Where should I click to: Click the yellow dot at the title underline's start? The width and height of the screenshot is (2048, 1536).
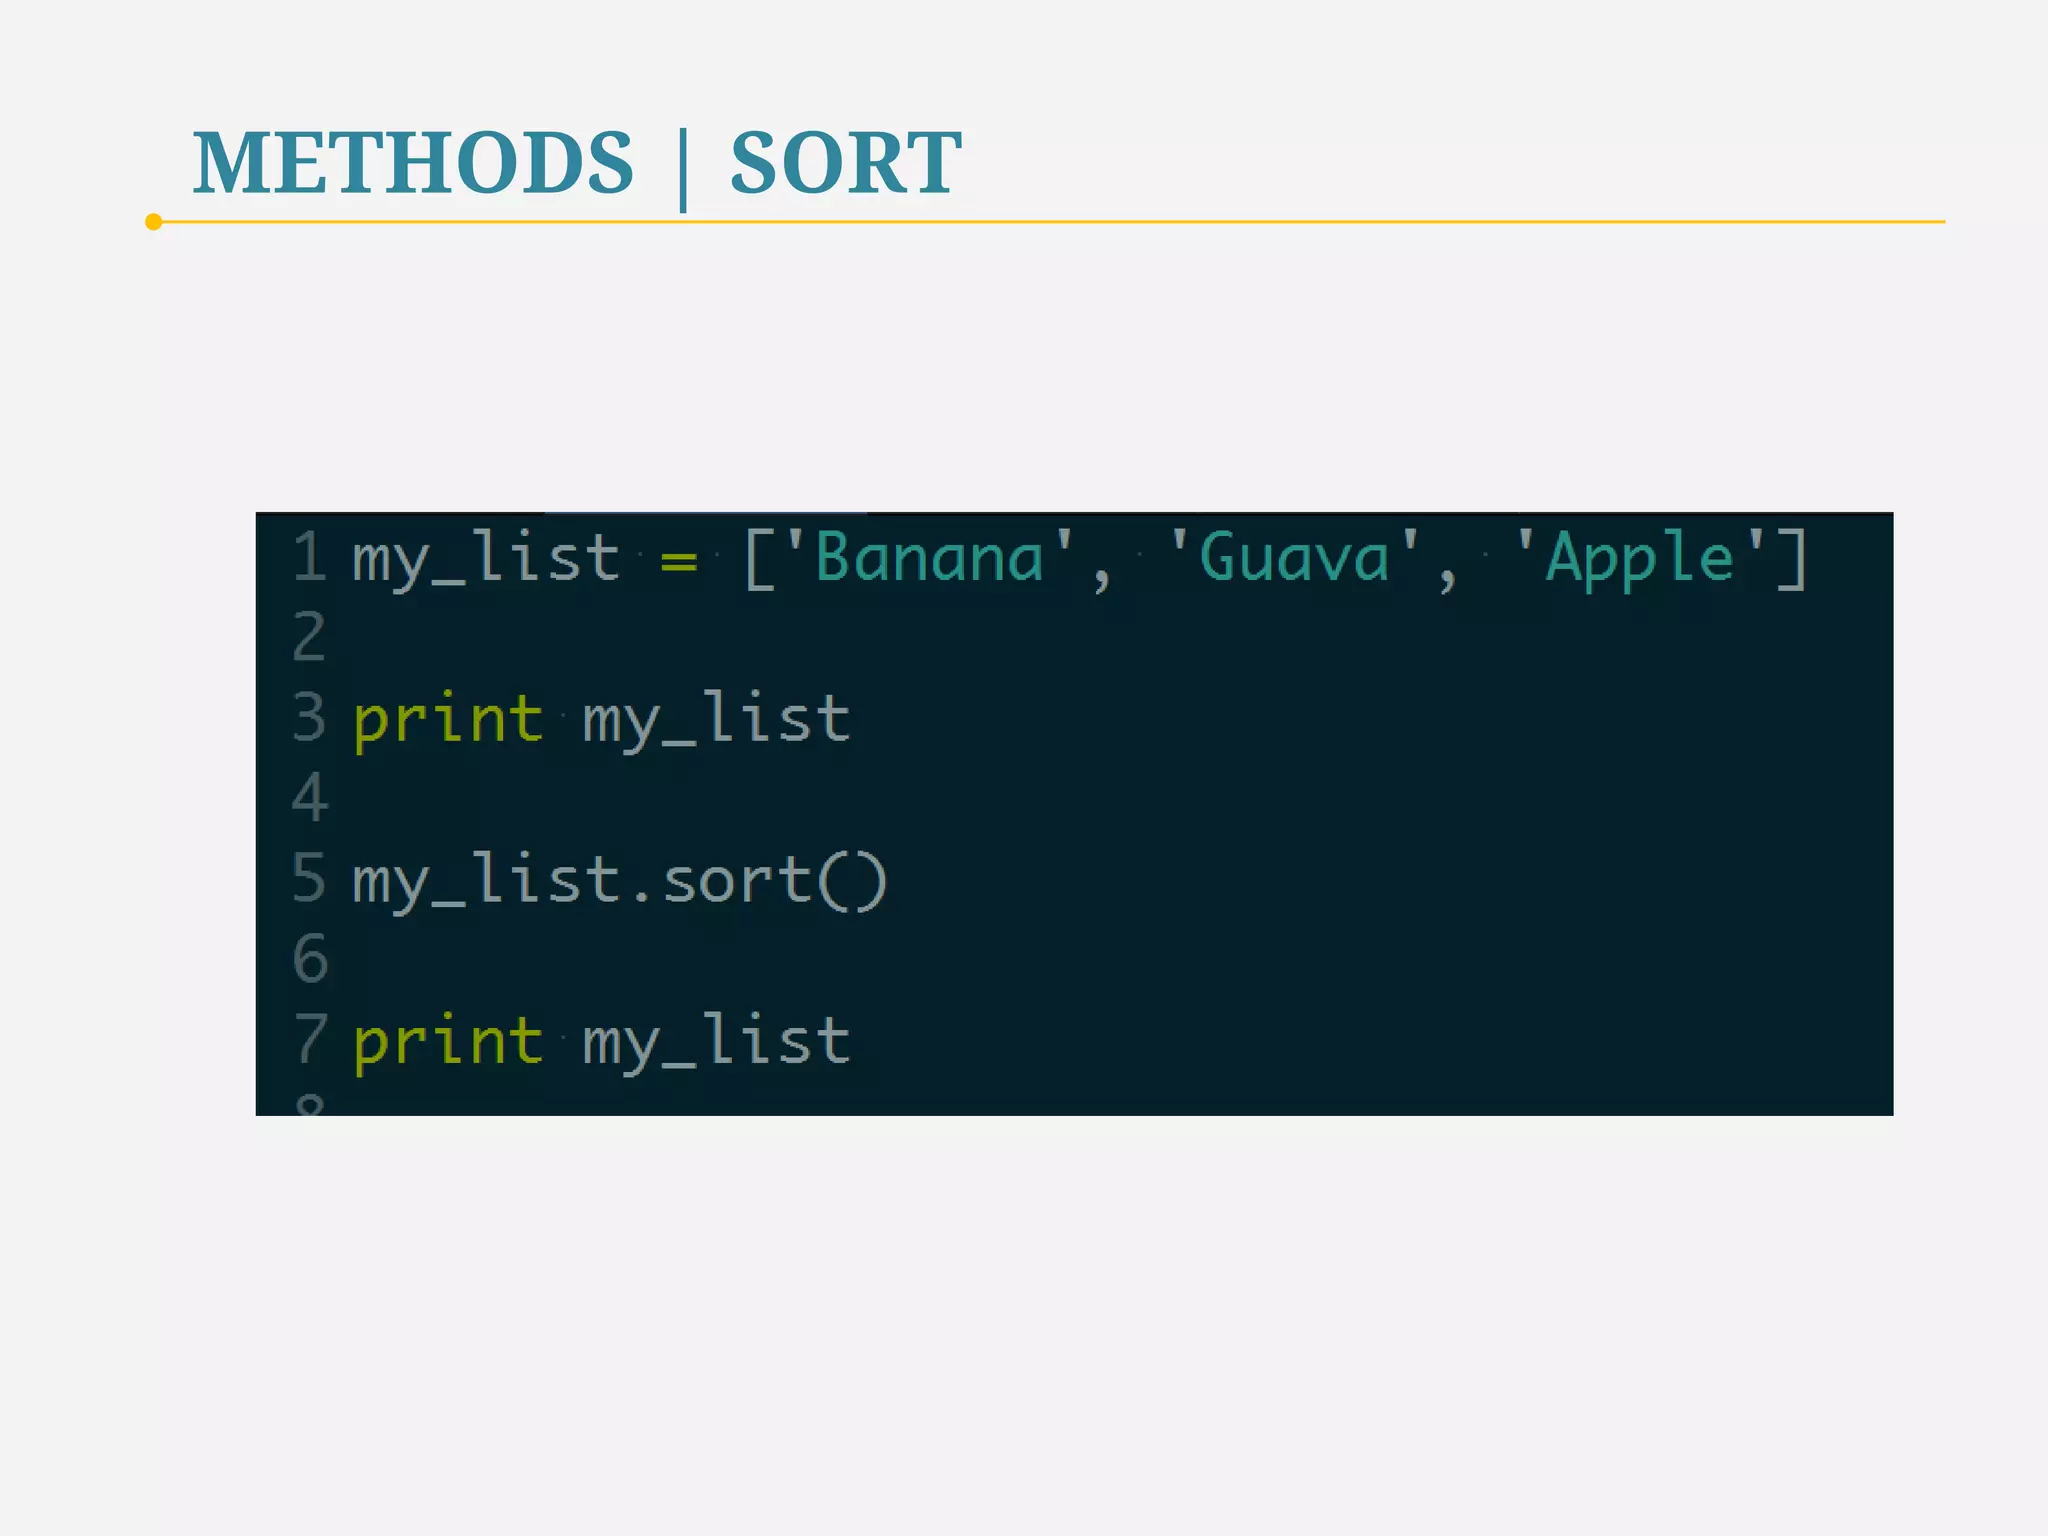(153, 222)
